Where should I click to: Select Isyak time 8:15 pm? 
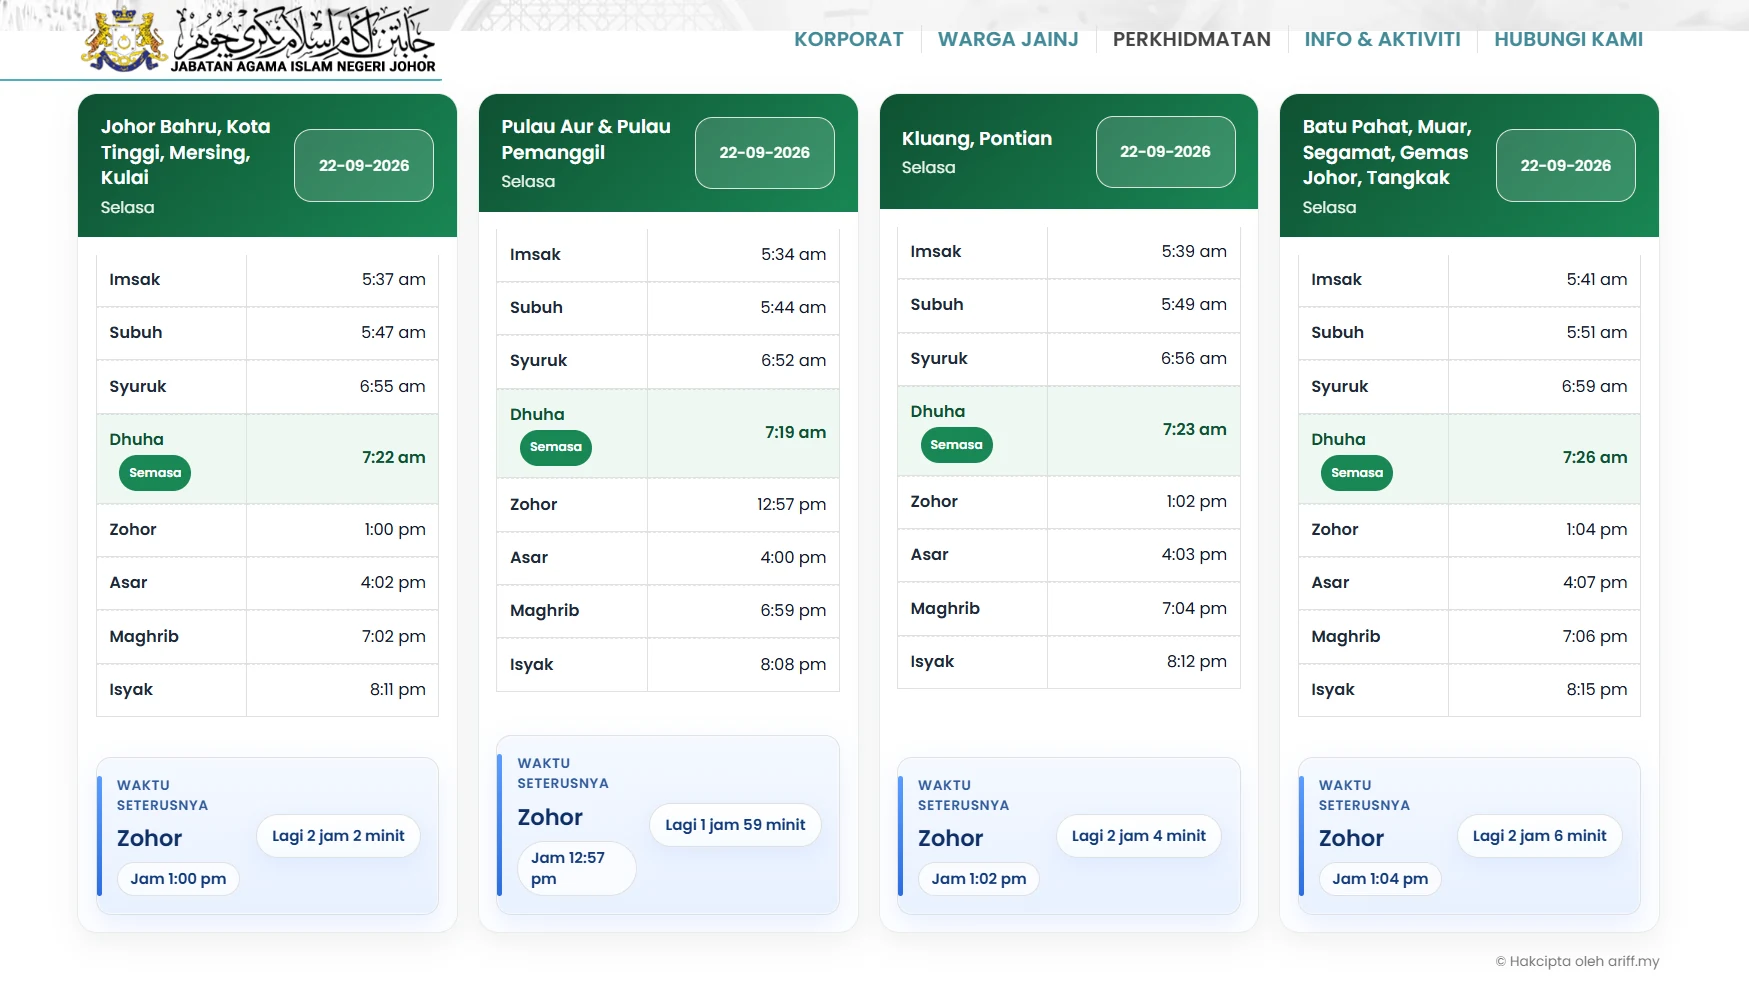tap(1597, 689)
